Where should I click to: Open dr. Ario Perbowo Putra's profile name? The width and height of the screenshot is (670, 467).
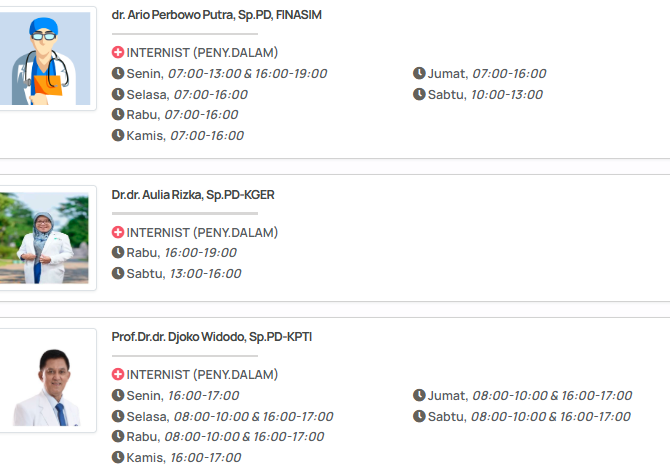pos(217,15)
